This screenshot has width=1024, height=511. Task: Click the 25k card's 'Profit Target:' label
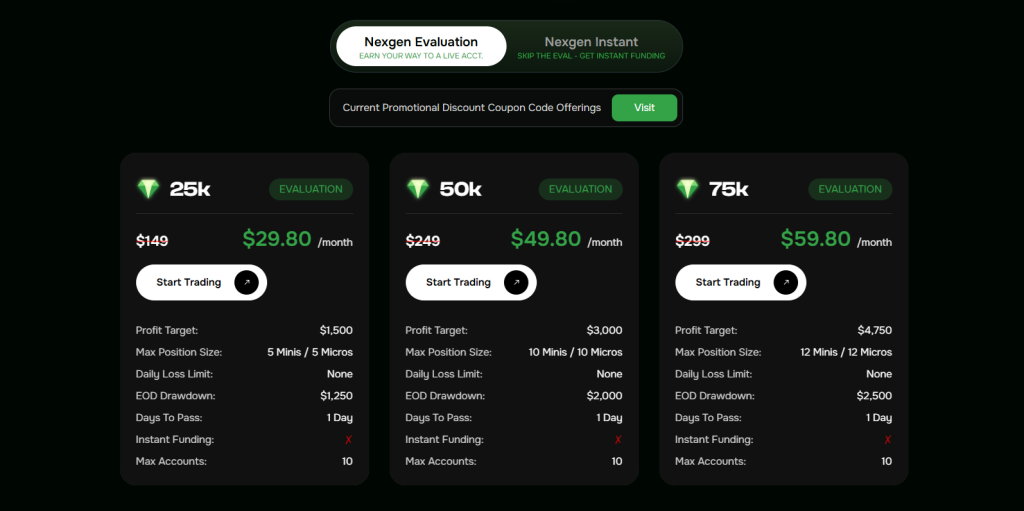click(x=167, y=331)
